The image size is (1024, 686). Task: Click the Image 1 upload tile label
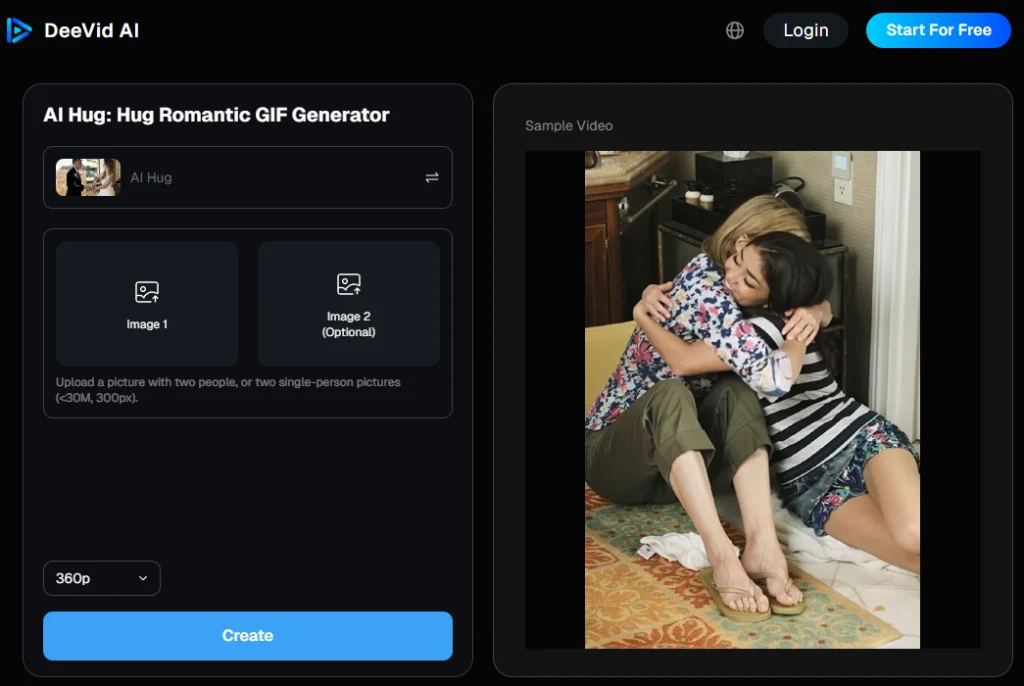click(x=147, y=324)
